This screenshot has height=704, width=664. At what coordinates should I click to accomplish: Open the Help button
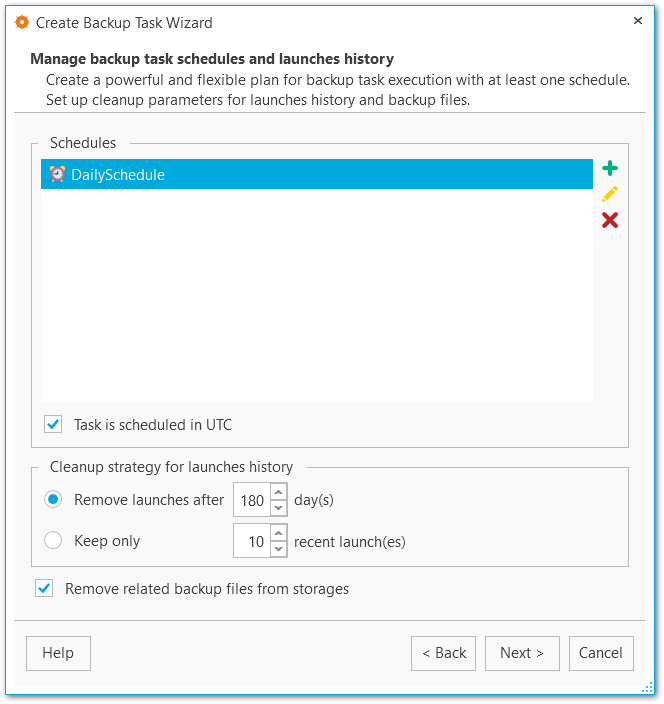(58, 653)
